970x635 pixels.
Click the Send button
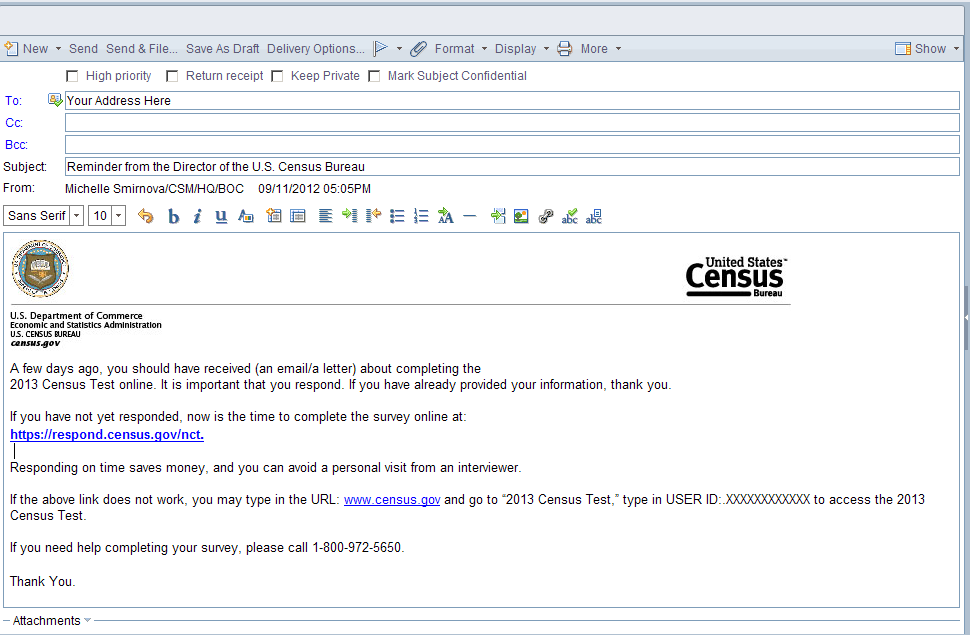84,48
